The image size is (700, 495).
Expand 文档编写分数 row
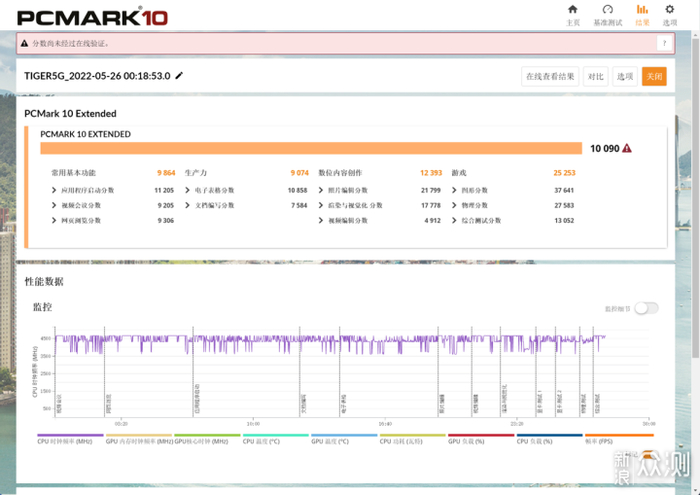[188, 205]
